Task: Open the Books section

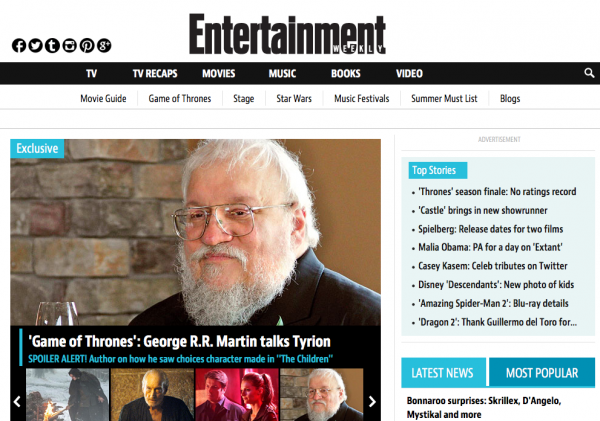Action: pos(346,73)
